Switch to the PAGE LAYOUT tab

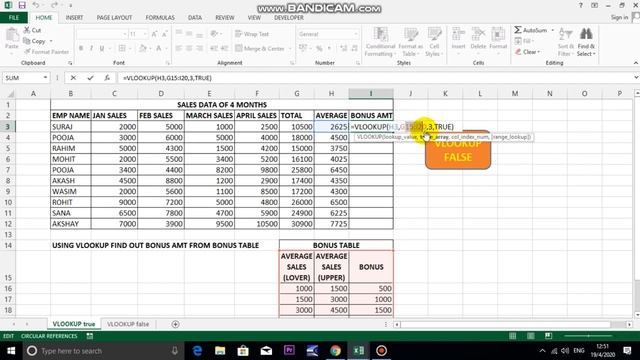114,18
